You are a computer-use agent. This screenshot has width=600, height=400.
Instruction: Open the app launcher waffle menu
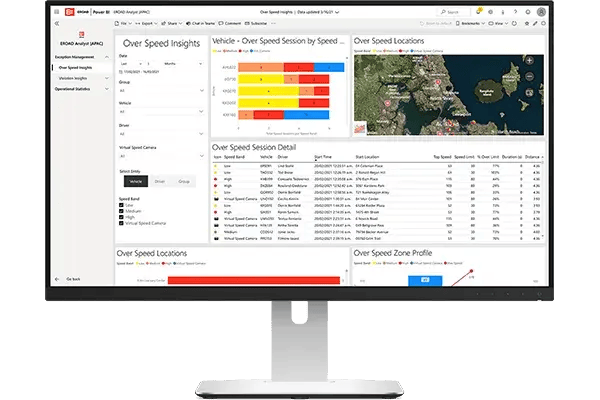point(57,12)
